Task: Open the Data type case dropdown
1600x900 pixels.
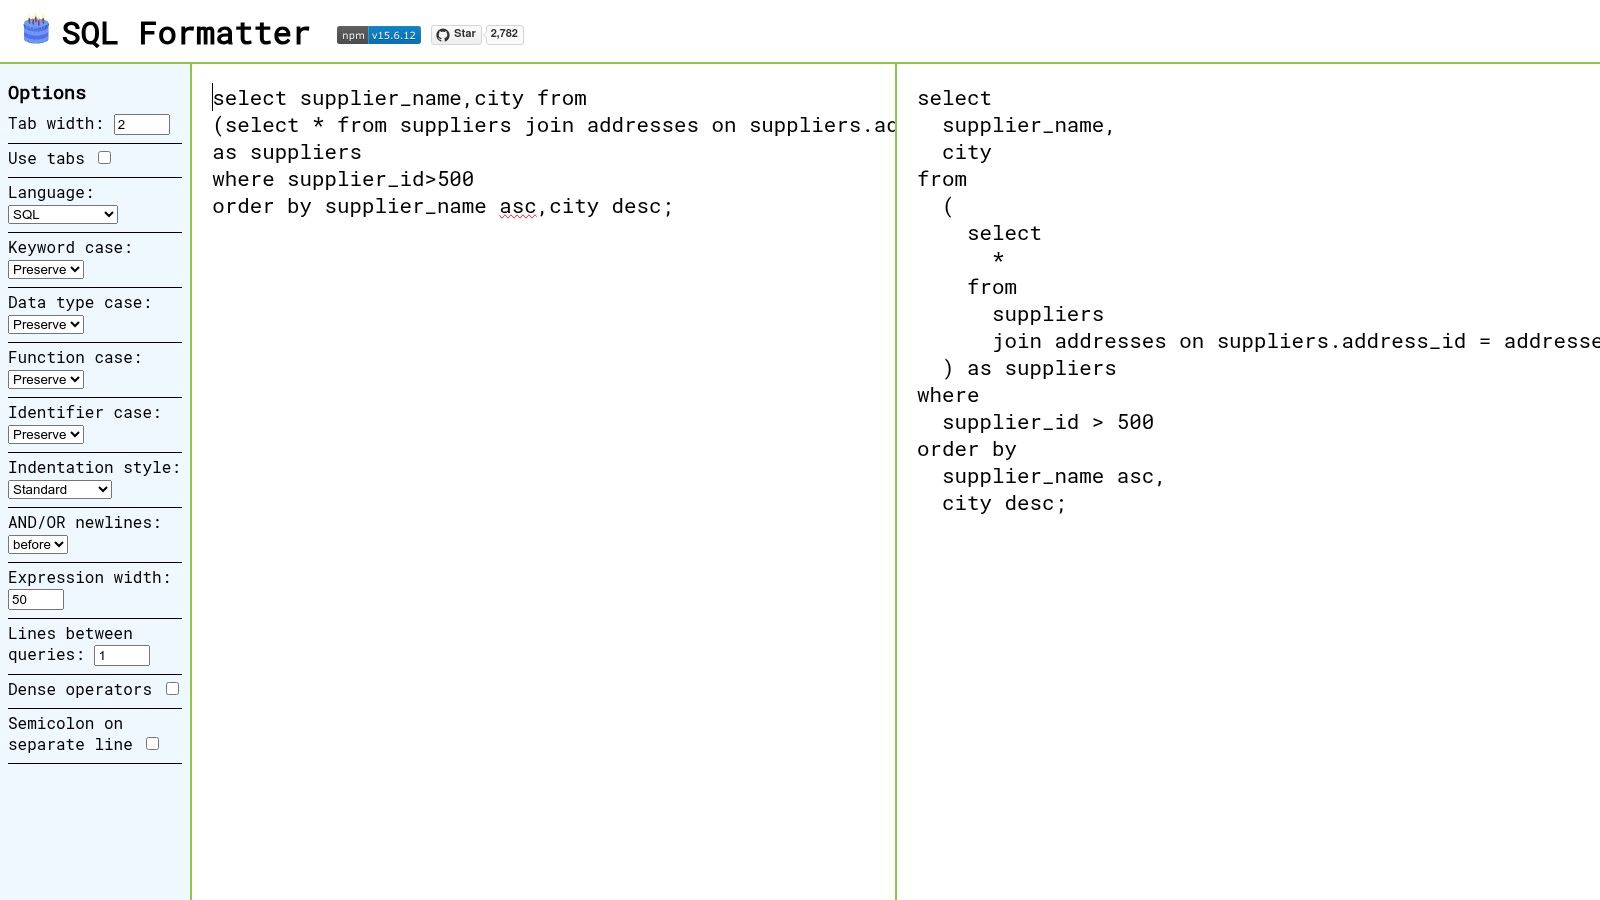Action: point(45,324)
